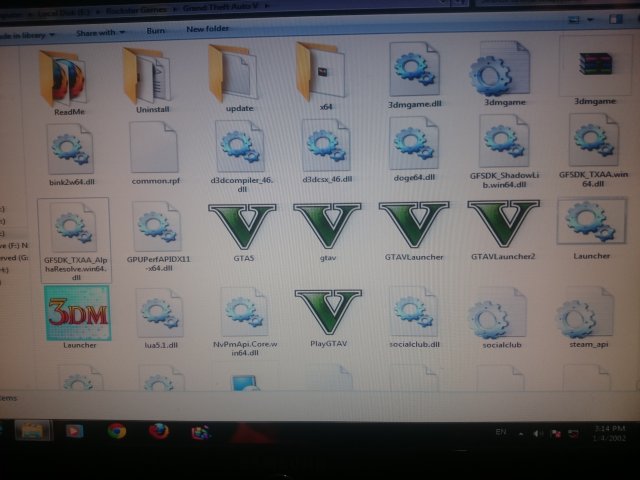Open the GTA5 application icon
The image size is (640, 480).
coord(243,227)
